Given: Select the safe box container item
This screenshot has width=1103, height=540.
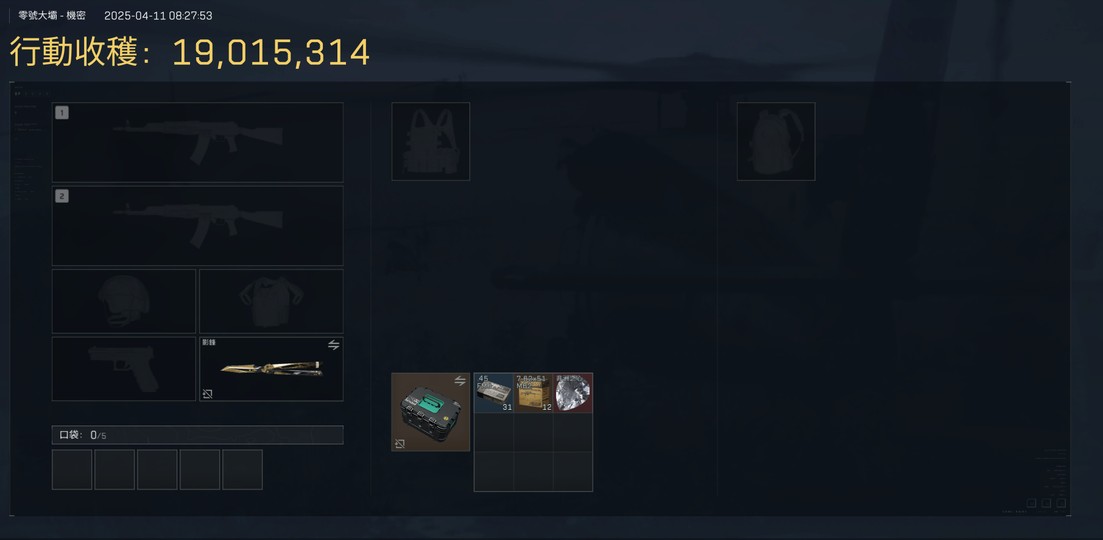Looking at the screenshot, I should click(x=431, y=412).
